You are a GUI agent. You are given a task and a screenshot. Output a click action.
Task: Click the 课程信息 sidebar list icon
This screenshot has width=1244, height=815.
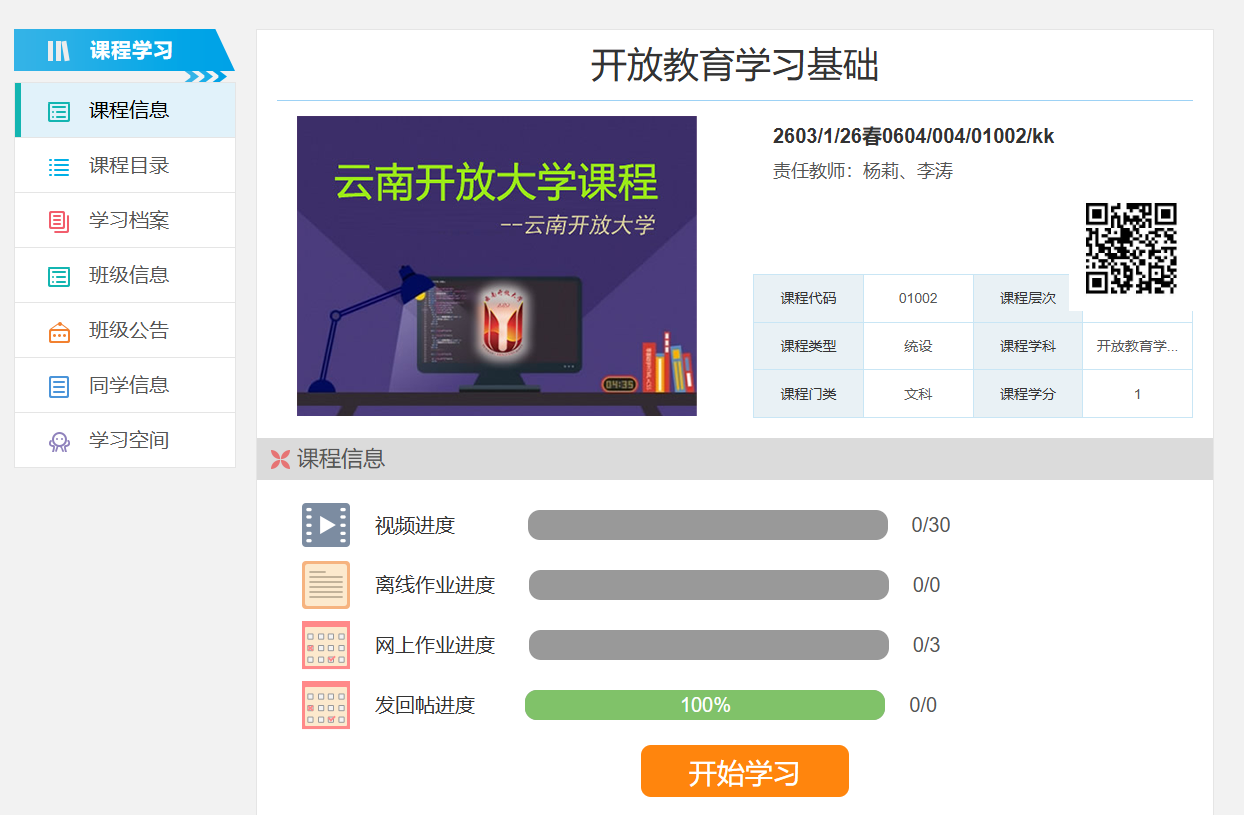click(59, 111)
